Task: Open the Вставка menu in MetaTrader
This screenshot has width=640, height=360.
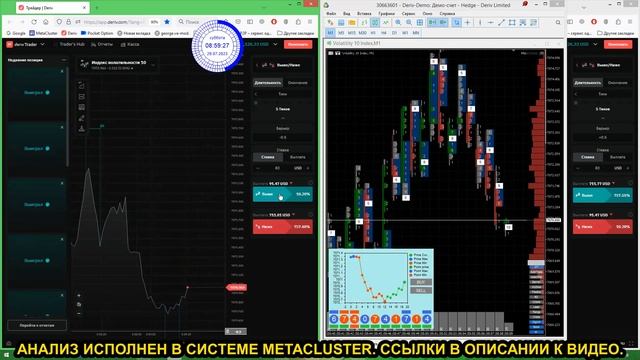Action: point(364,13)
